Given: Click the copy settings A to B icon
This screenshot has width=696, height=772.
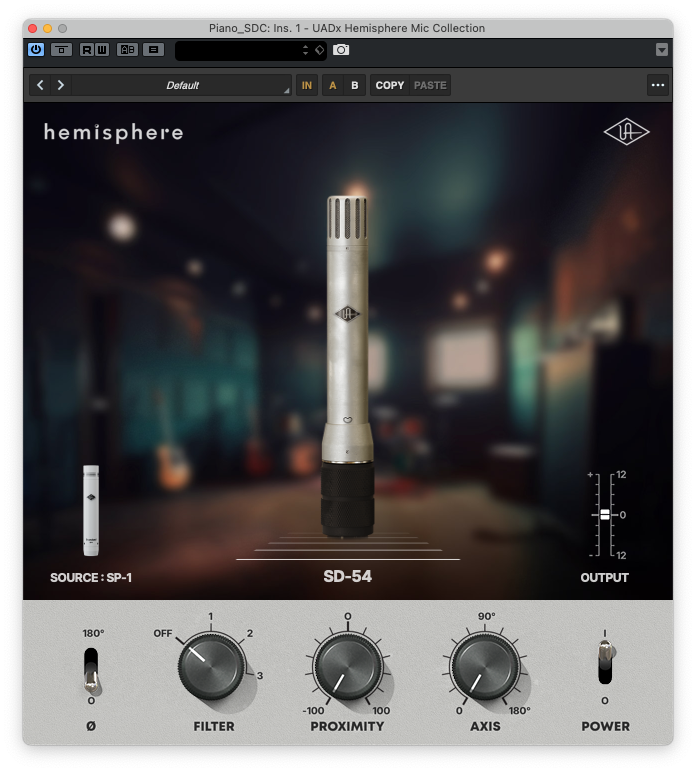Looking at the screenshot, I should tap(154, 50).
